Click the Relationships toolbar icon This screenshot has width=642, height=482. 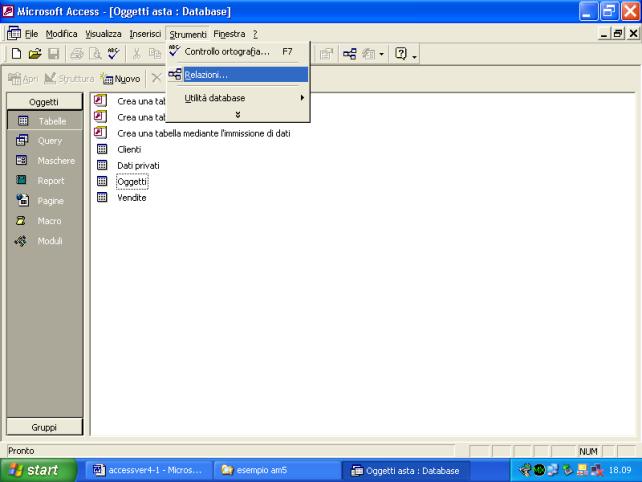point(349,54)
